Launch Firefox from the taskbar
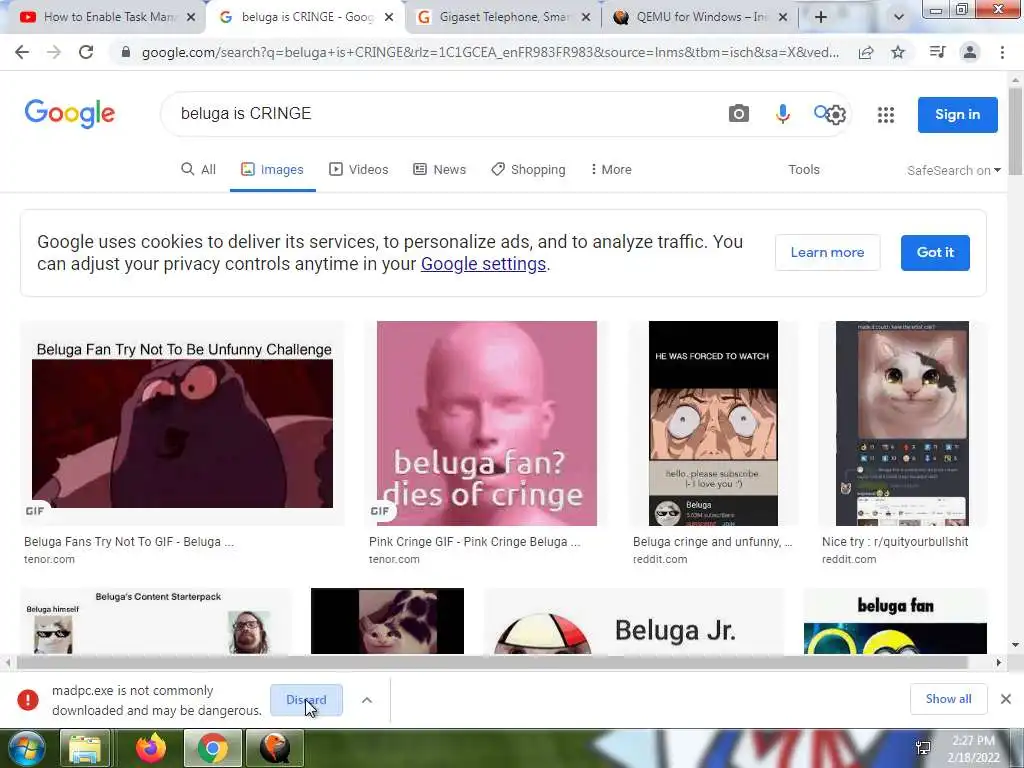Viewport: 1024px width, 768px height. click(x=151, y=748)
